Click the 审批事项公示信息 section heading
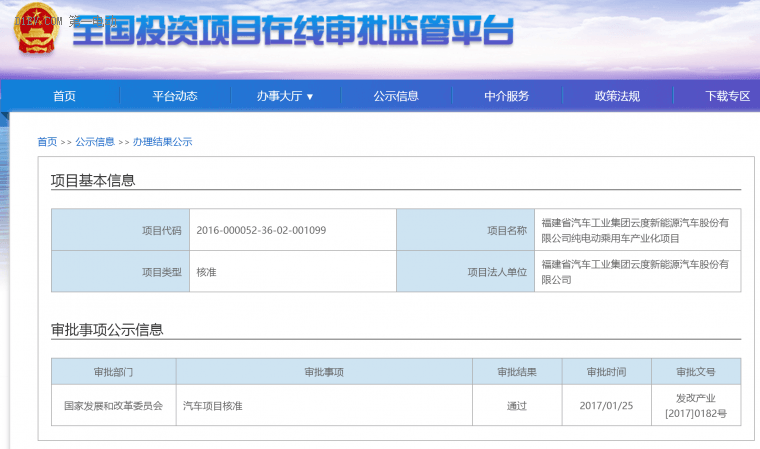 point(107,330)
